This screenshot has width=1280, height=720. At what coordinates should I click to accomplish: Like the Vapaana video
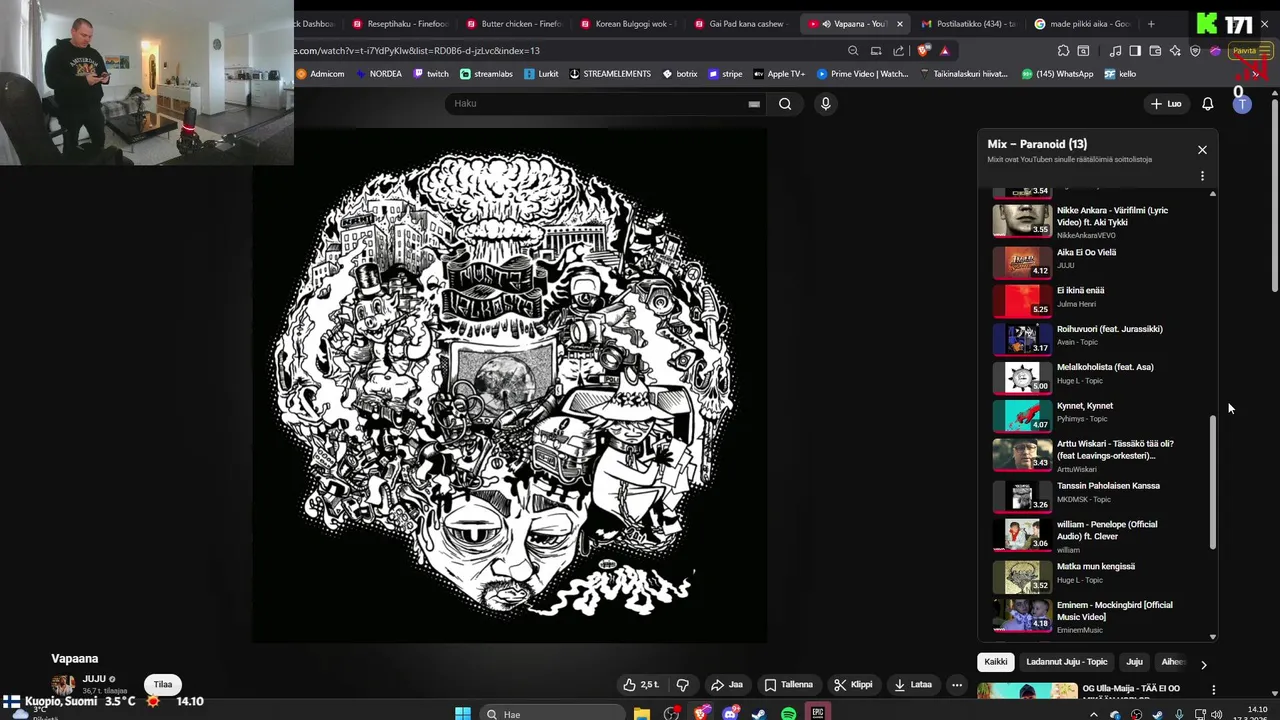[641, 685]
